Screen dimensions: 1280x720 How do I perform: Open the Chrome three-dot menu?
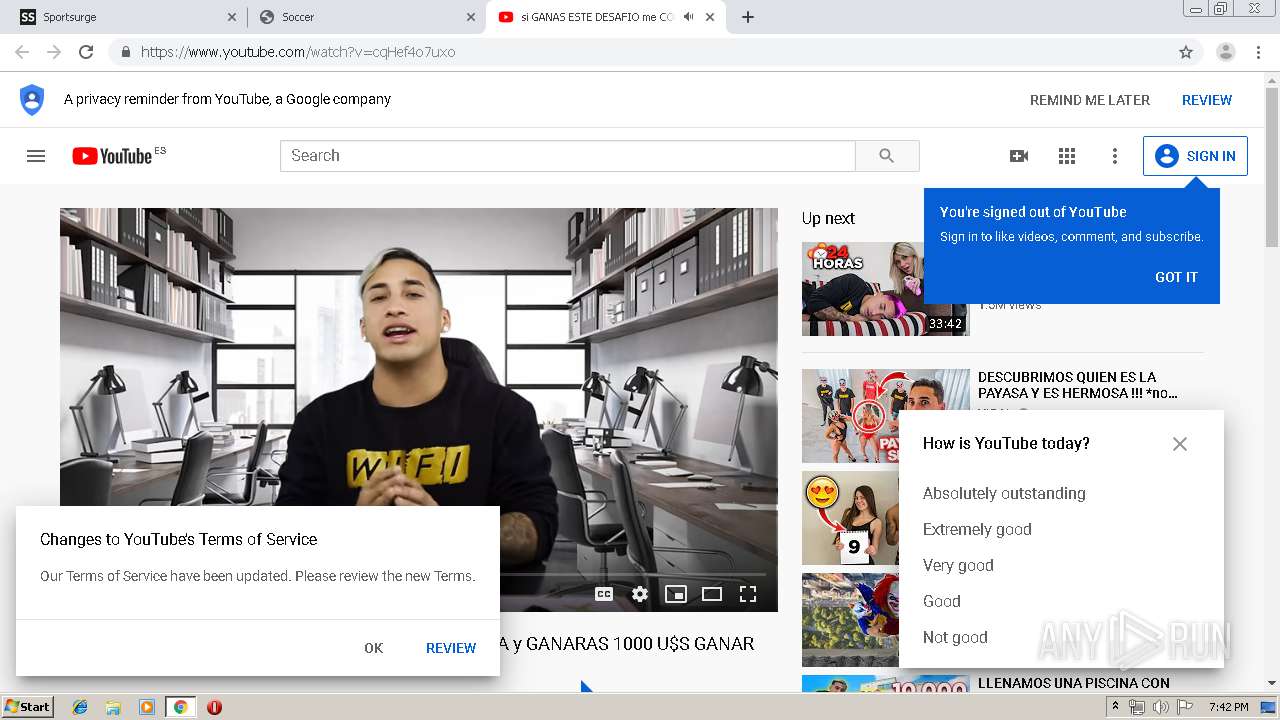1259,52
